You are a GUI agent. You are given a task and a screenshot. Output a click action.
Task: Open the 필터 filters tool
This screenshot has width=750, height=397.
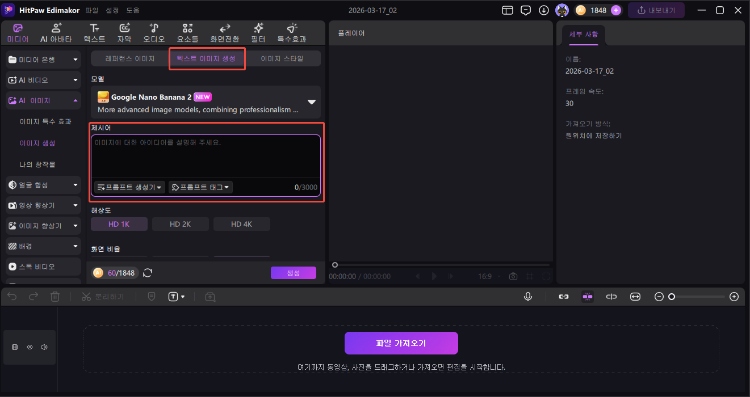tap(258, 33)
